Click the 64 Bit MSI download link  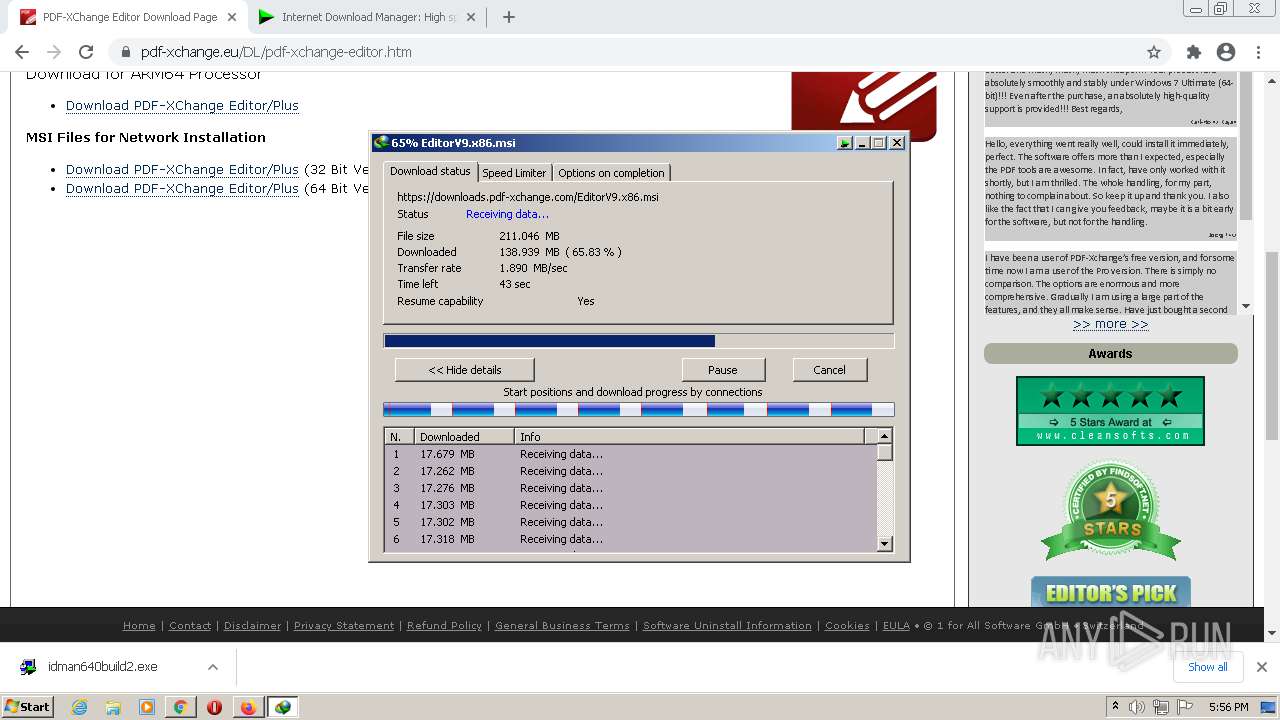click(182, 188)
